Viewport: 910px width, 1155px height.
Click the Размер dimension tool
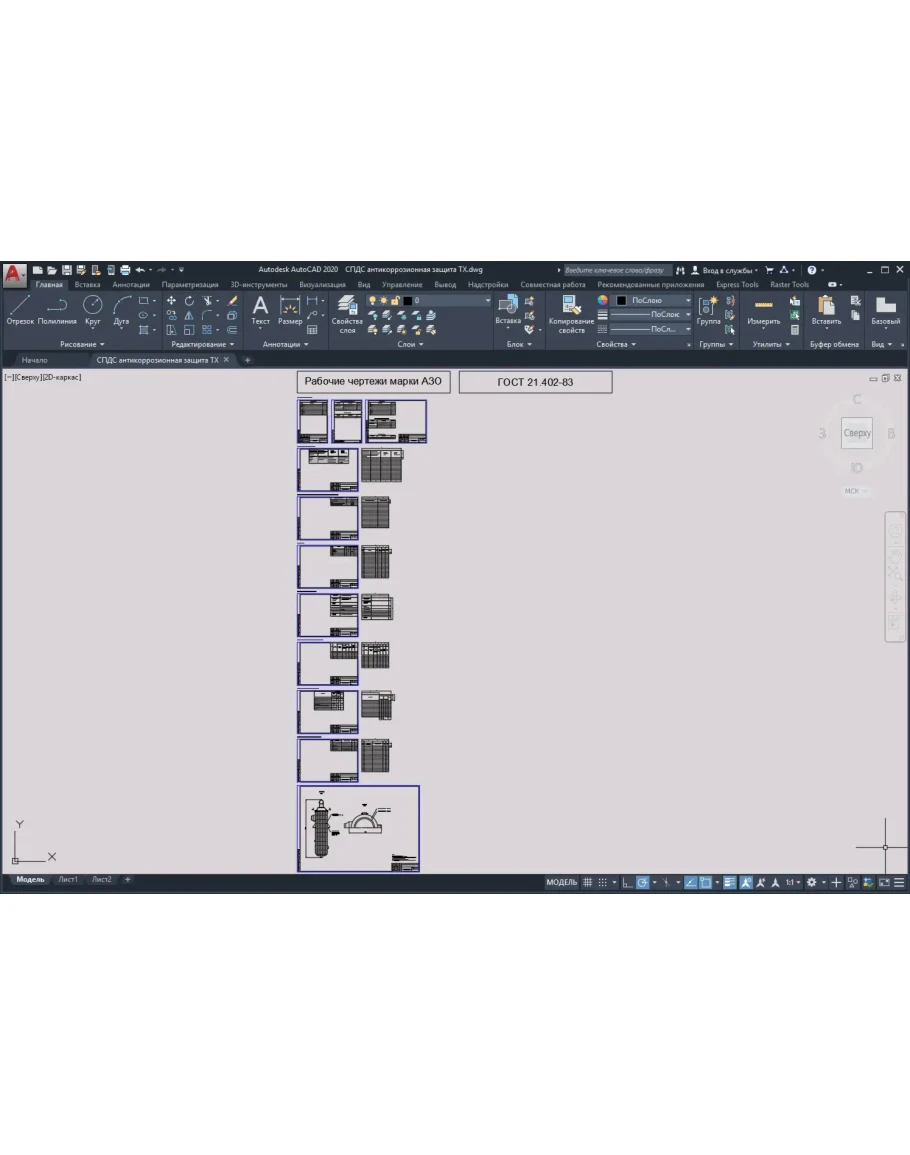click(x=290, y=310)
